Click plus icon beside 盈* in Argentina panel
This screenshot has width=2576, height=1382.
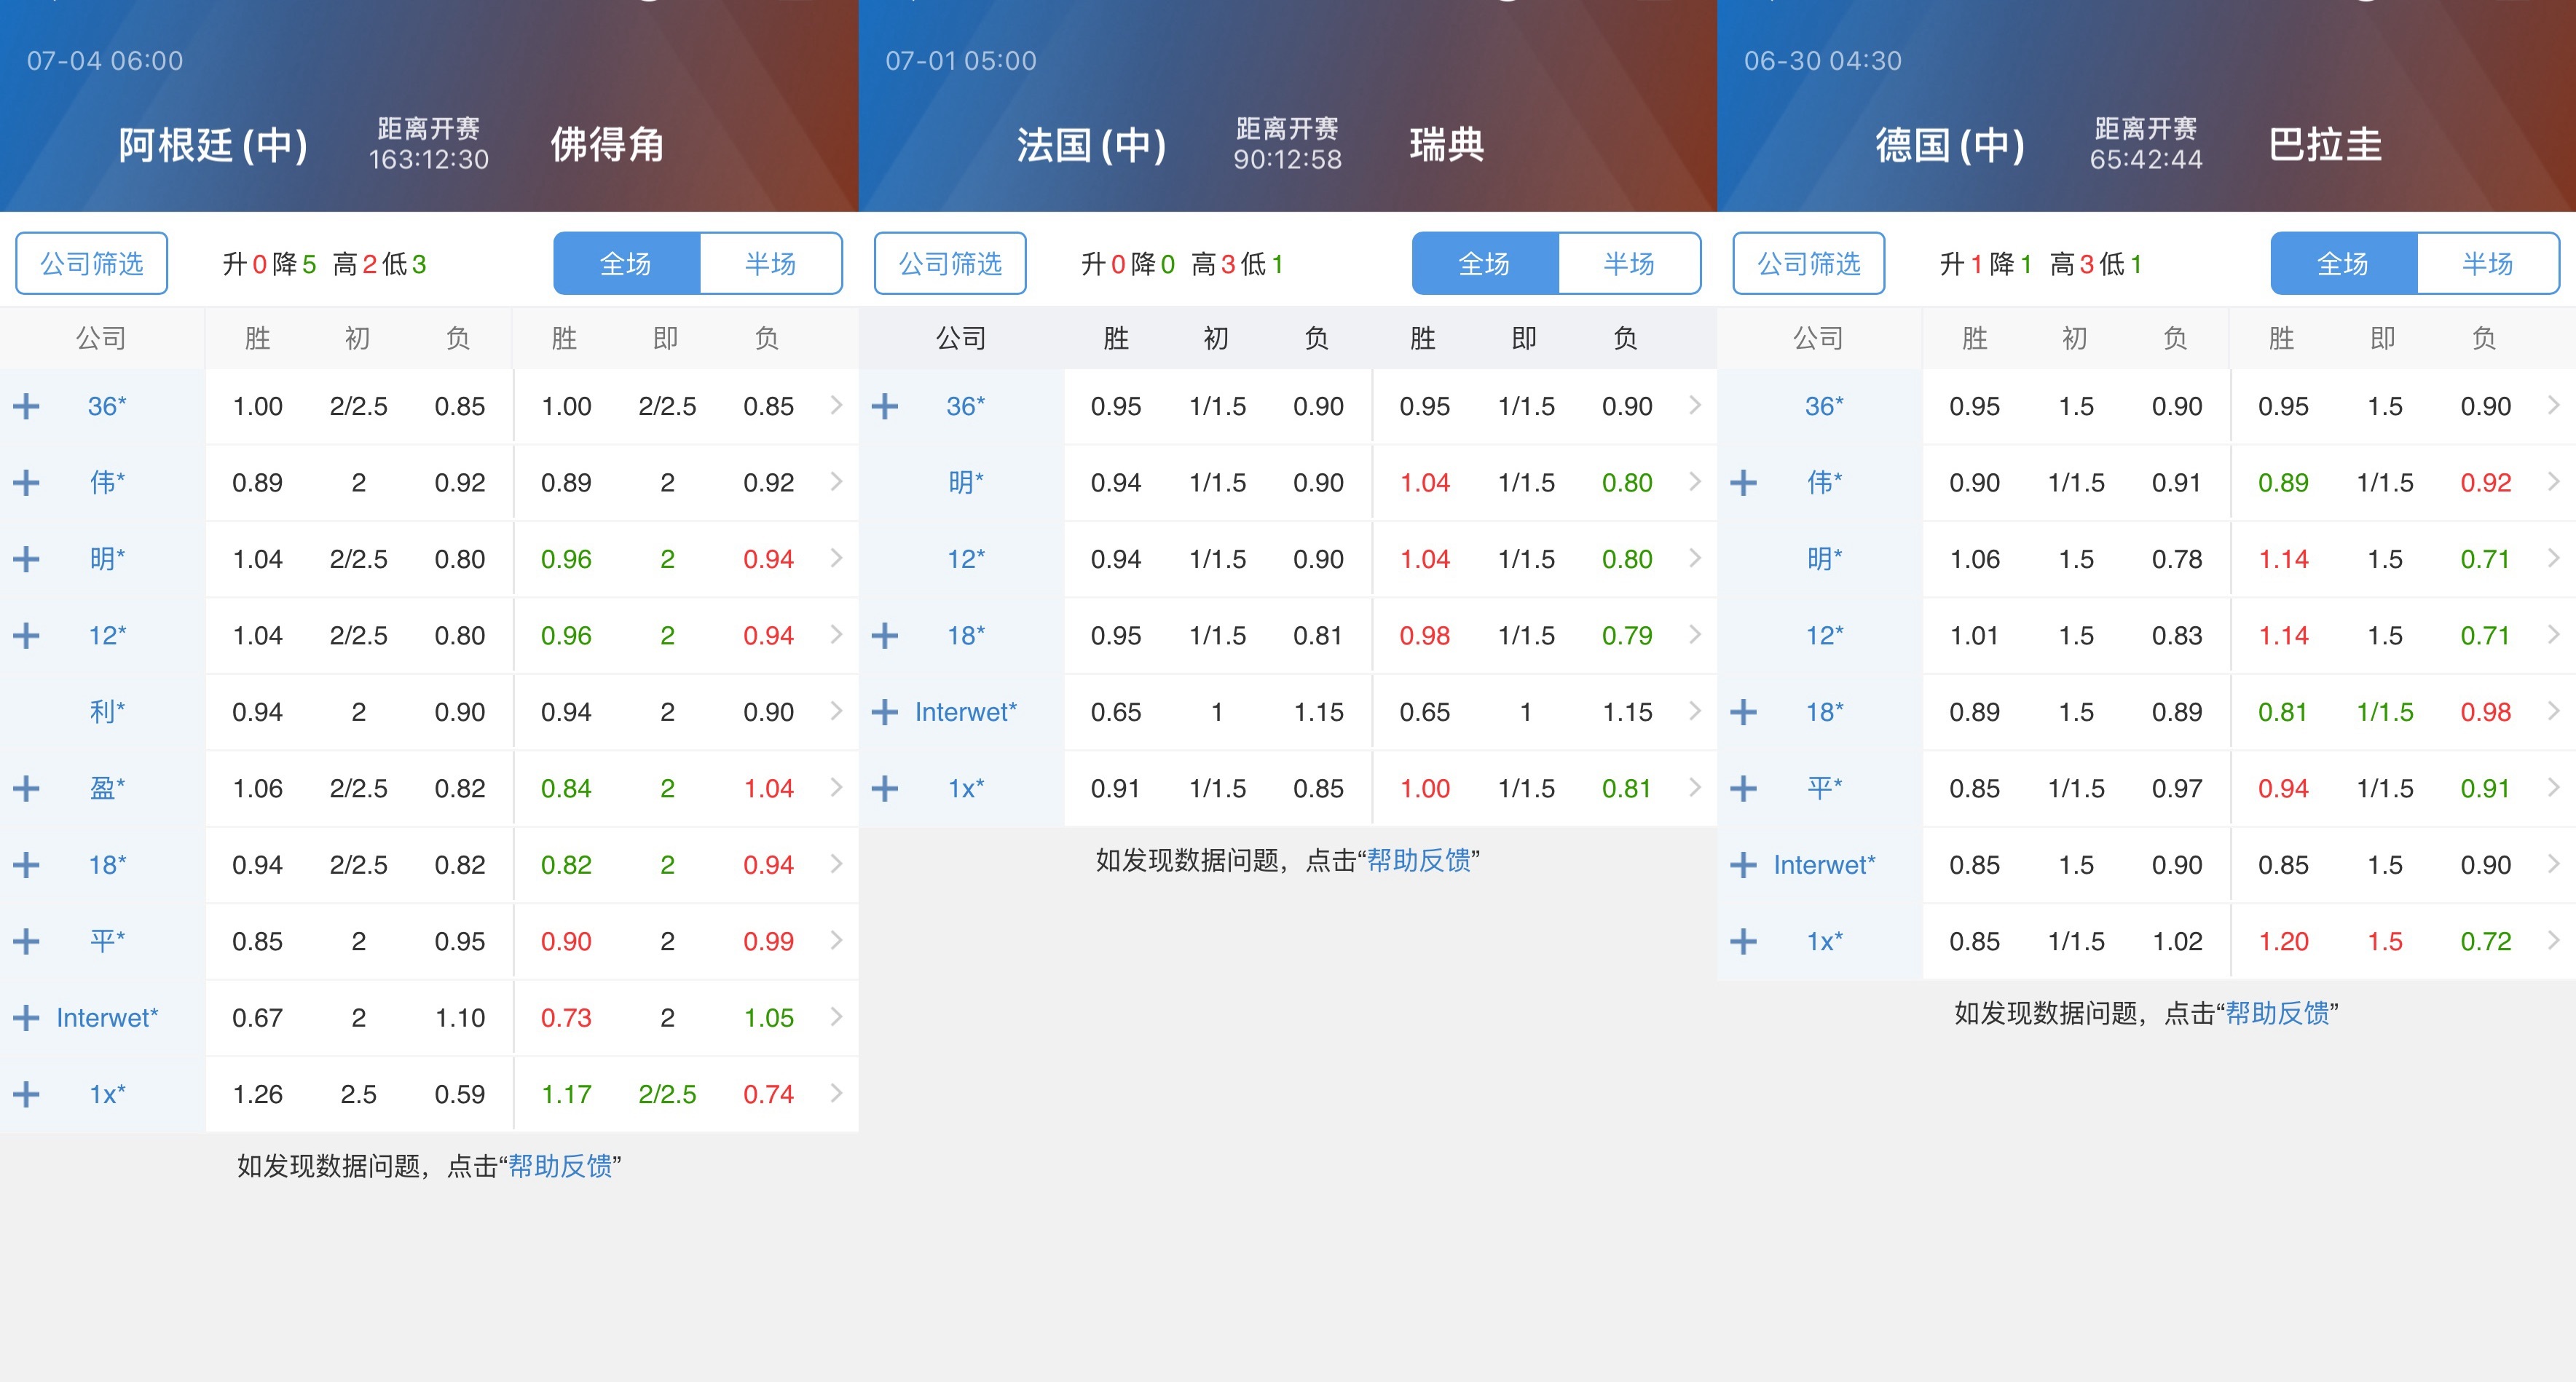coord(26,789)
